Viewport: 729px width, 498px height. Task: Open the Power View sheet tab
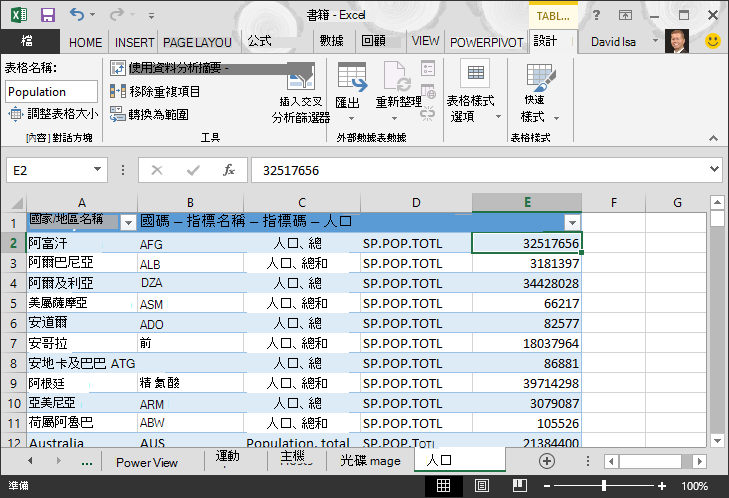(x=147, y=462)
